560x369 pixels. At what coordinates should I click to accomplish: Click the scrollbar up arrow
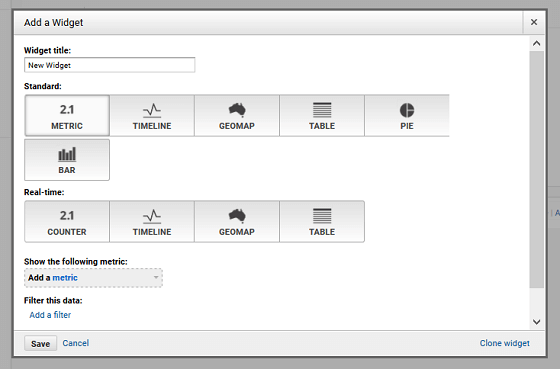536,44
